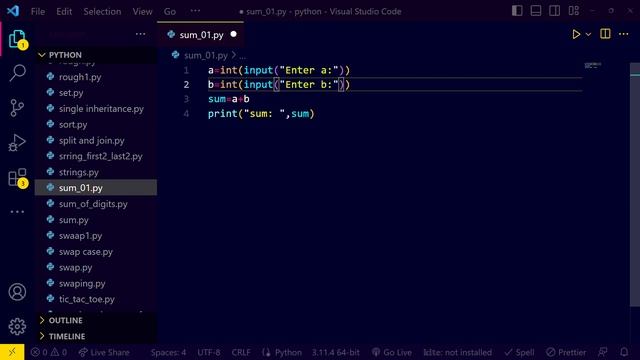Viewport: 640px width, 360px height.
Task: Open single inheritance.py file
Action: coord(96,109)
